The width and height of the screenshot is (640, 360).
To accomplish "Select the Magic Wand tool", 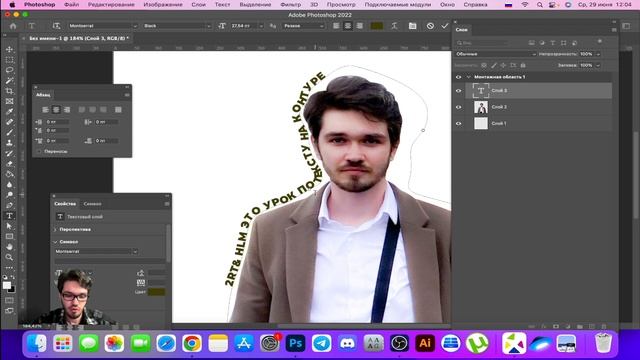I will click(9, 80).
